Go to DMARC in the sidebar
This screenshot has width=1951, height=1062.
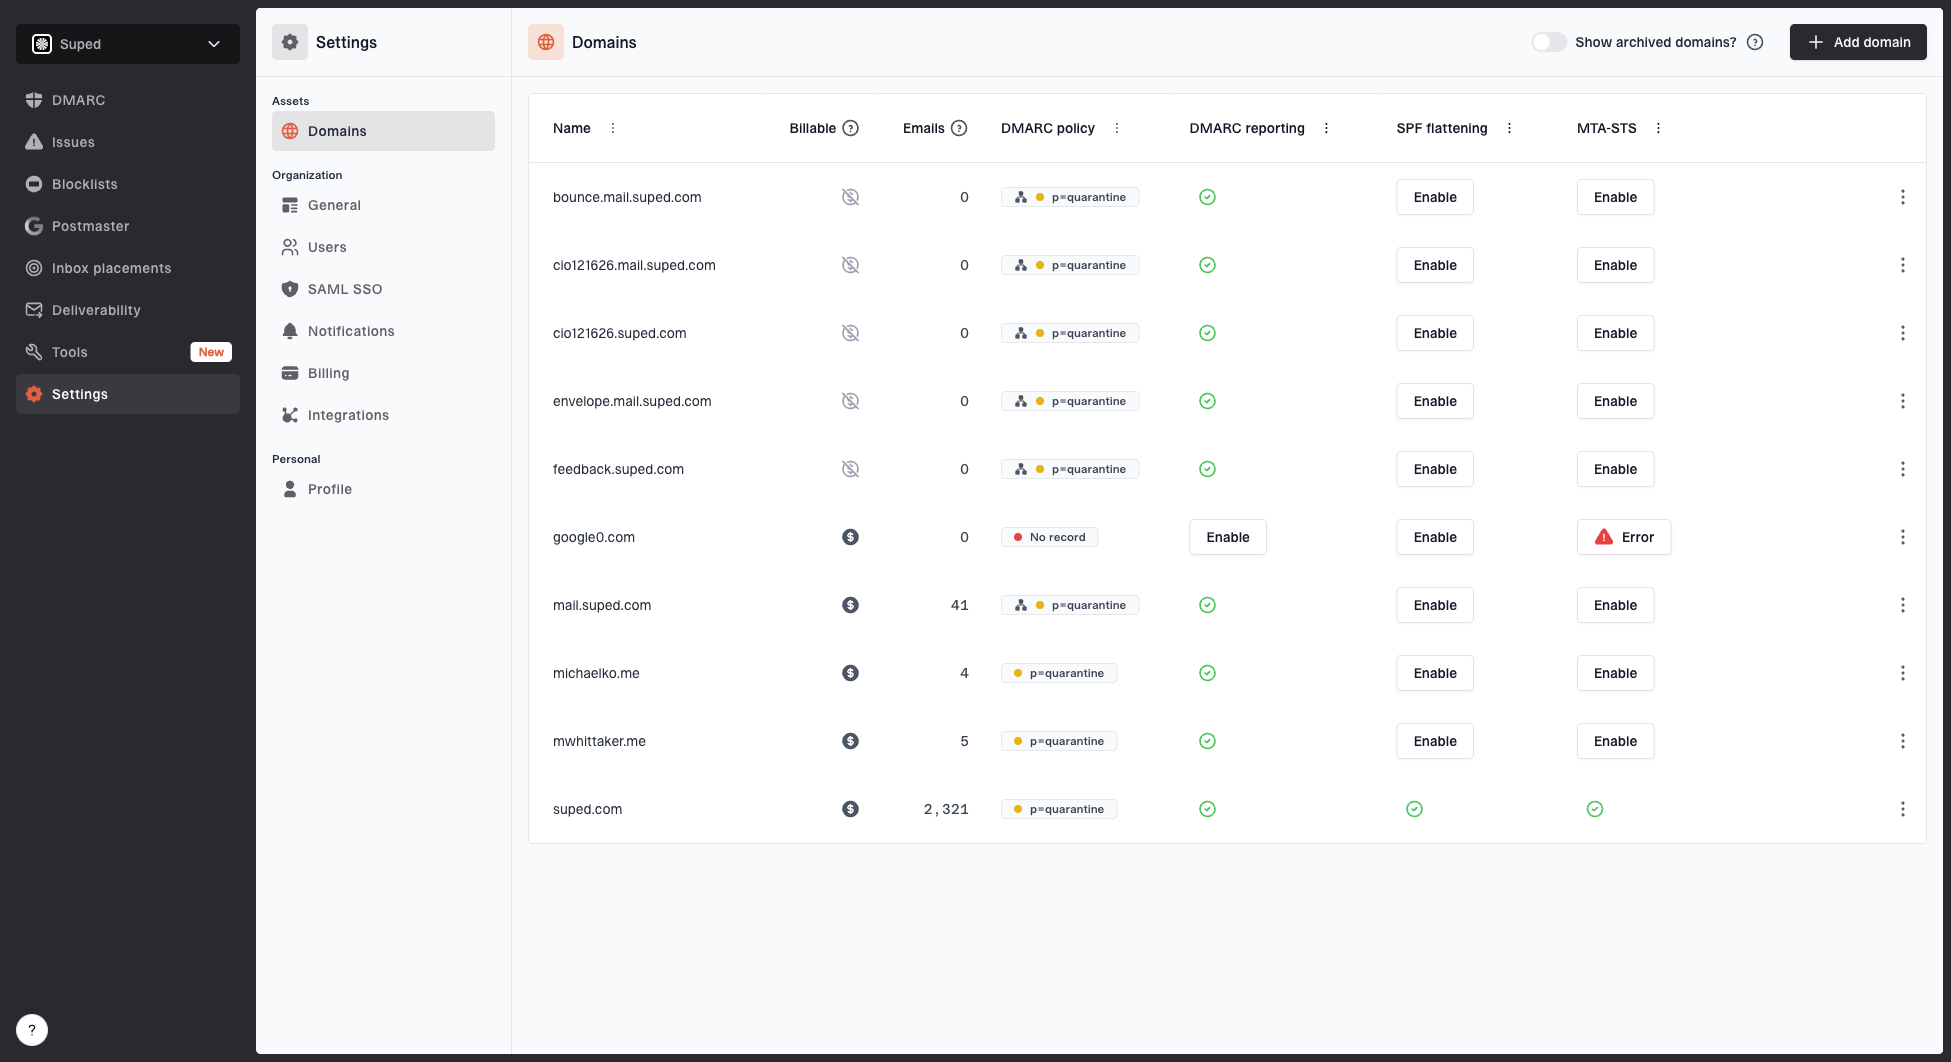[x=128, y=100]
